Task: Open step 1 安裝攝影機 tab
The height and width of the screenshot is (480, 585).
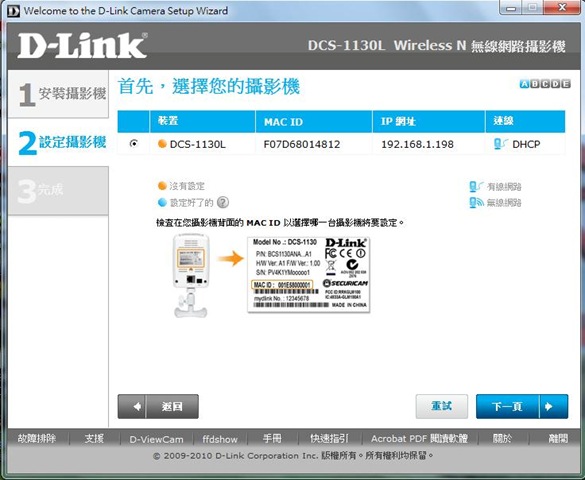Action: pos(59,94)
